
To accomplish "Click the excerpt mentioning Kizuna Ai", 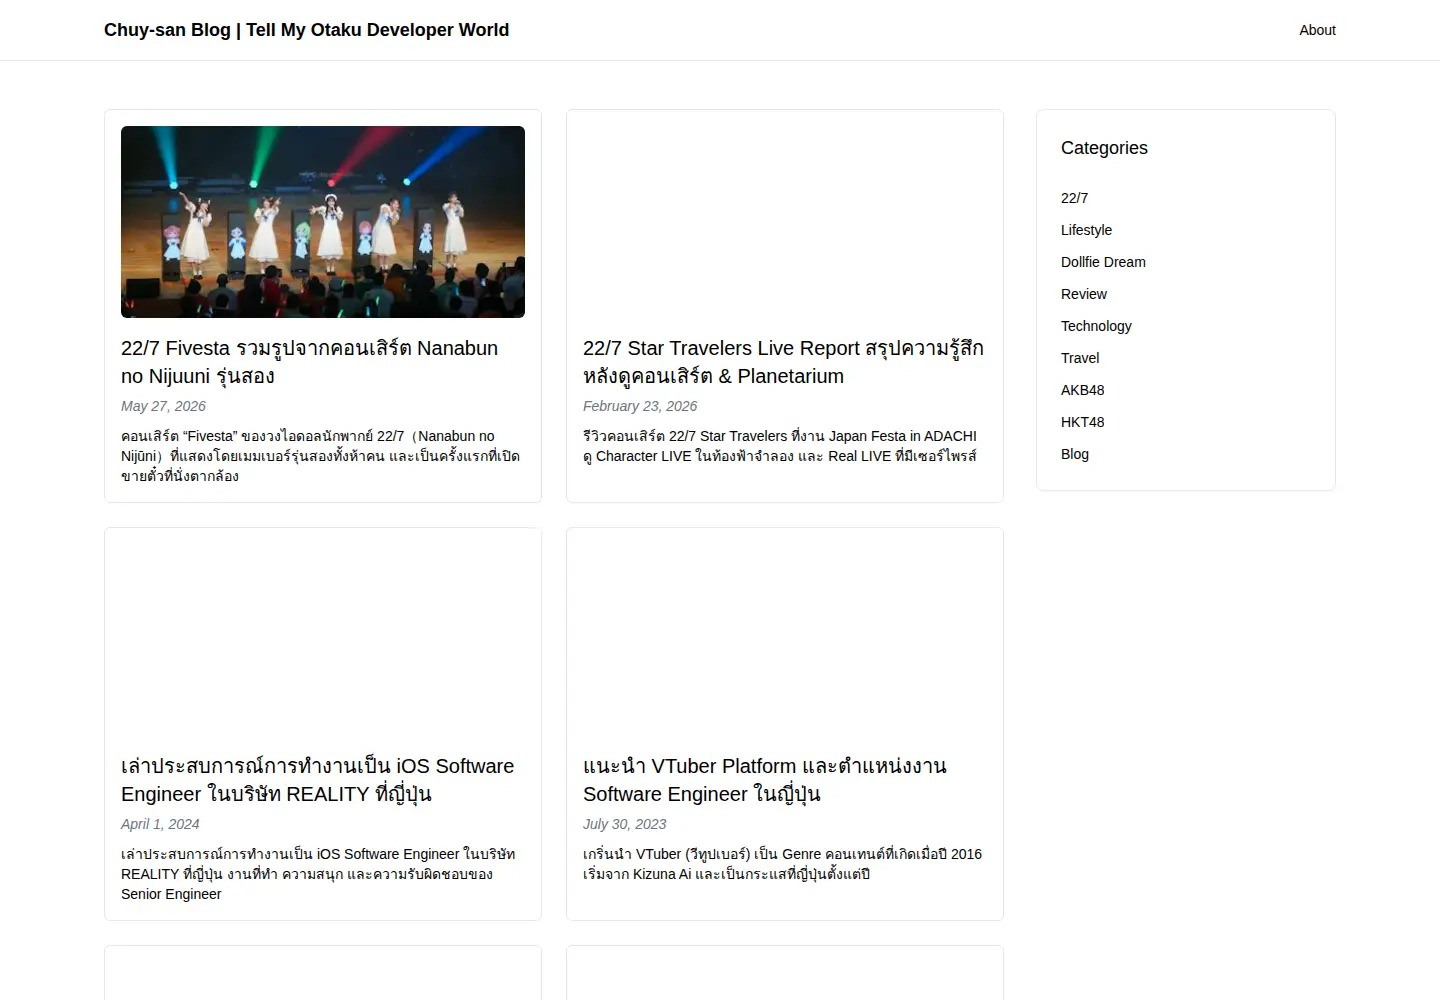I will coord(782,864).
